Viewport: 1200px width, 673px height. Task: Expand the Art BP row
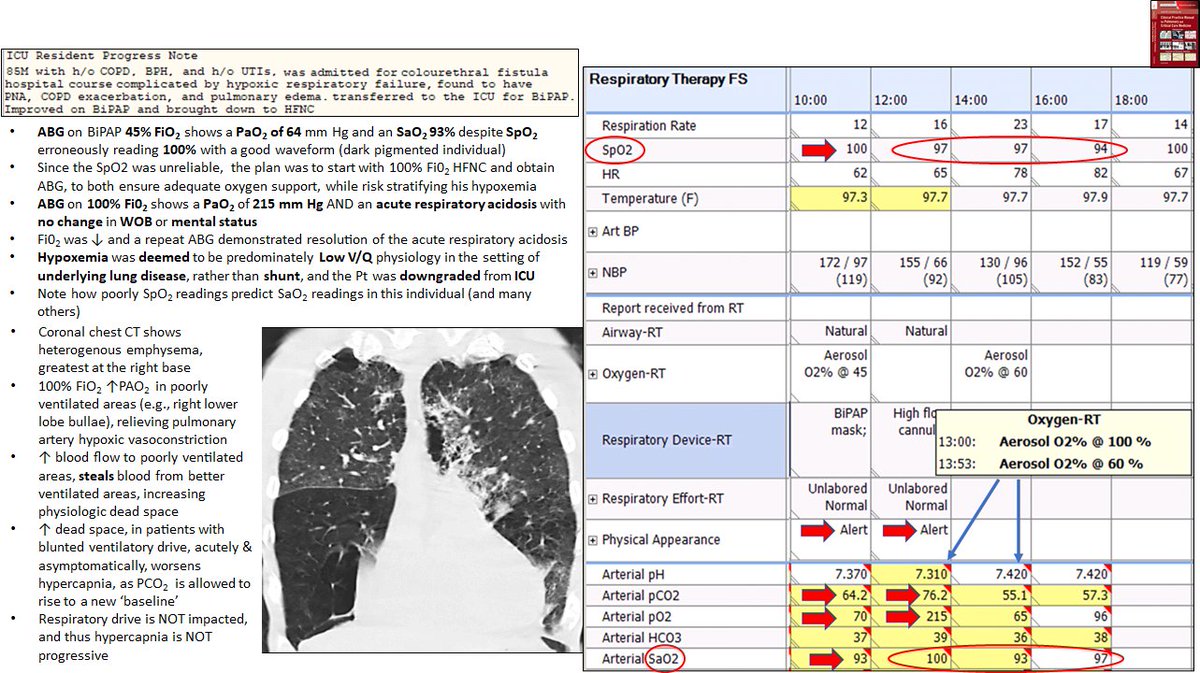pos(591,233)
